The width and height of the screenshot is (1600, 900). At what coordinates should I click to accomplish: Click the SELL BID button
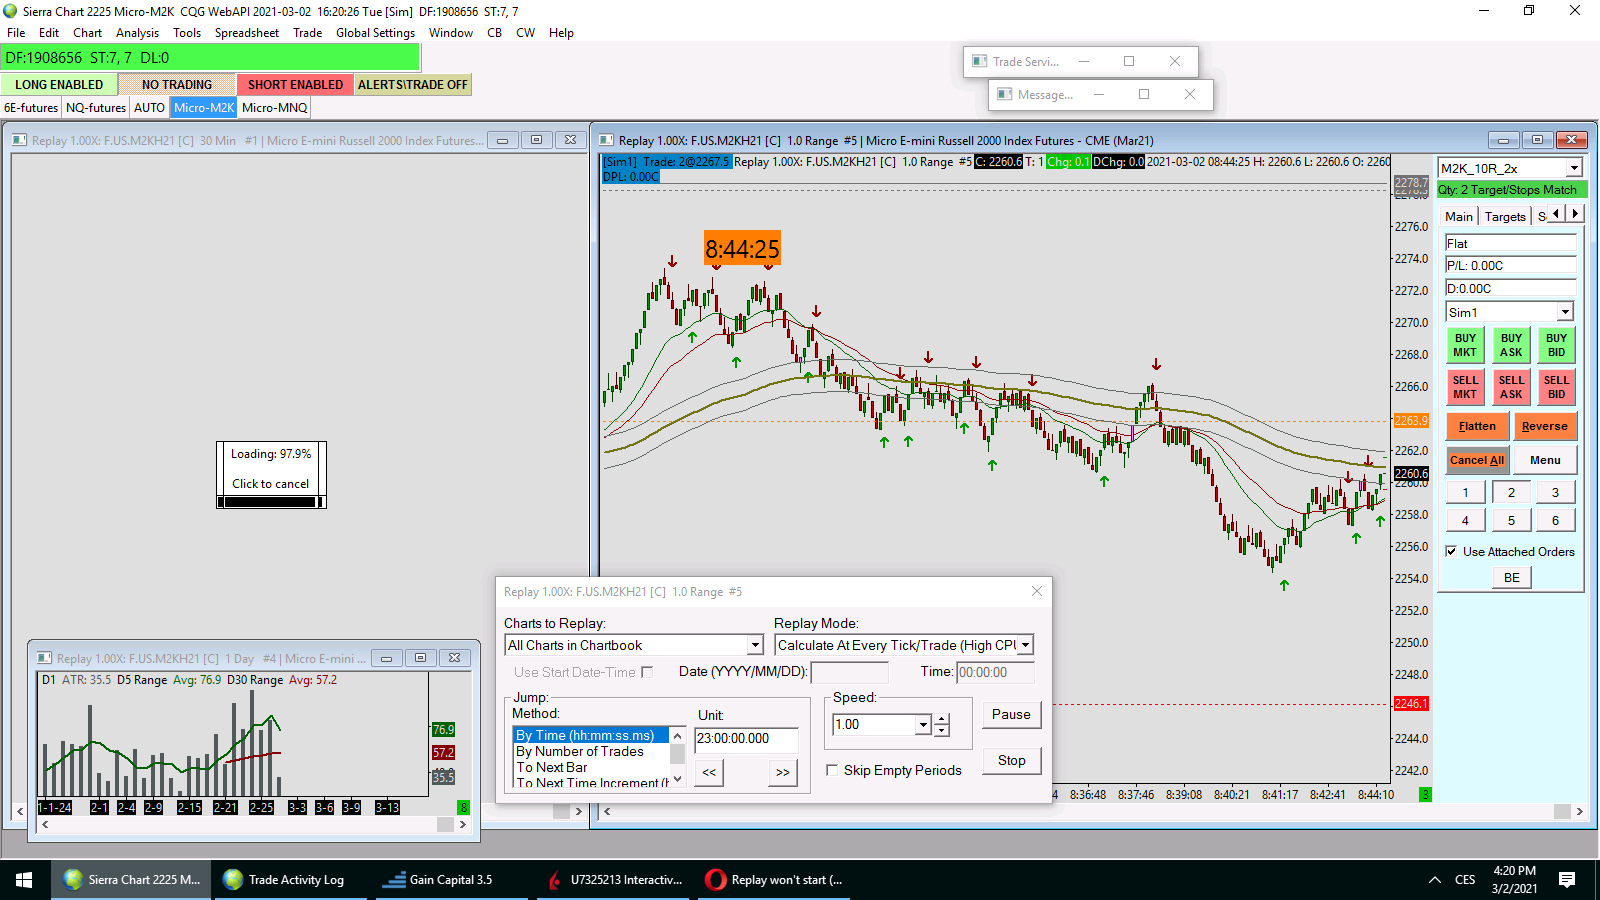[1556, 387]
